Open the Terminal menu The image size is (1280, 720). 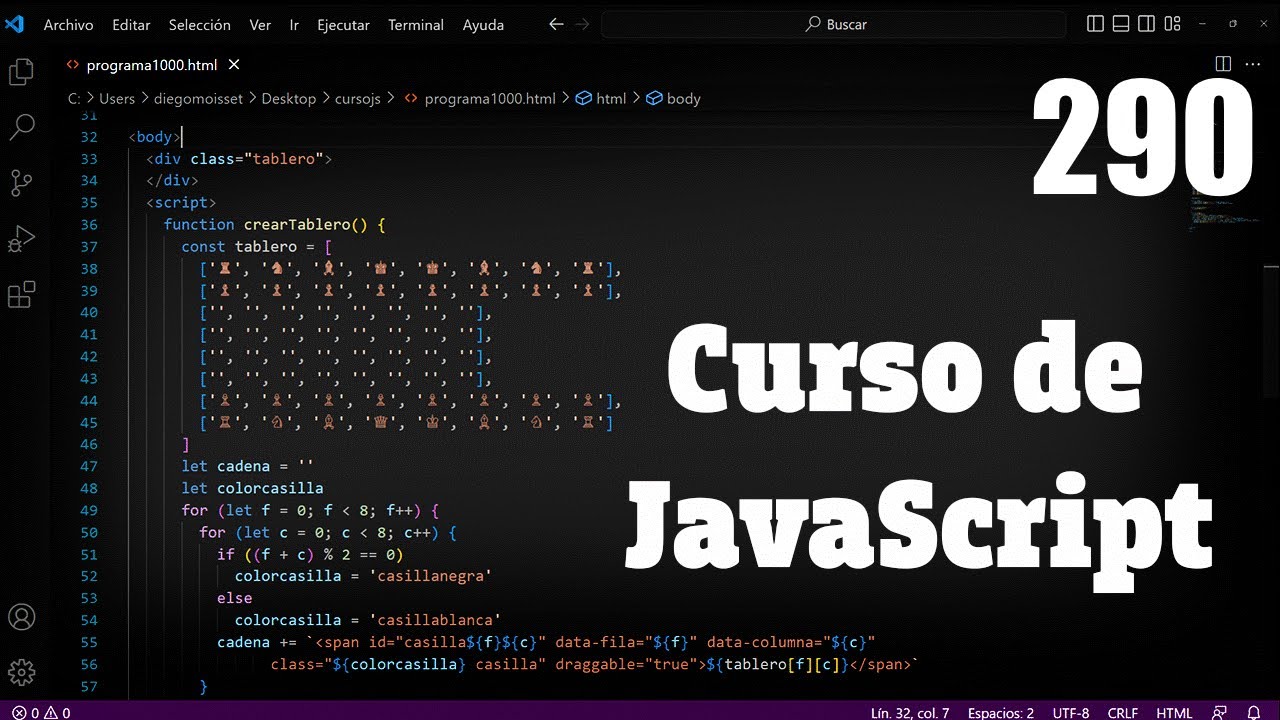pos(416,25)
